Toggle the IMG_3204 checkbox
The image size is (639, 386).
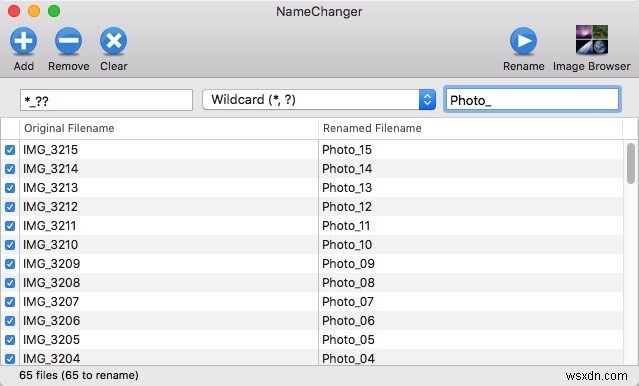click(10, 359)
